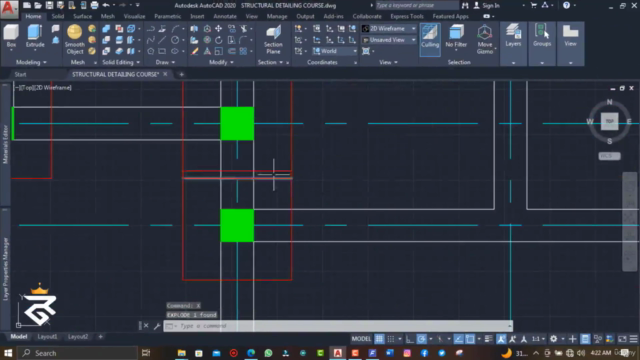Toggle object snap tracking in status bar
The width and height of the screenshot is (640, 360).
tap(458, 339)
